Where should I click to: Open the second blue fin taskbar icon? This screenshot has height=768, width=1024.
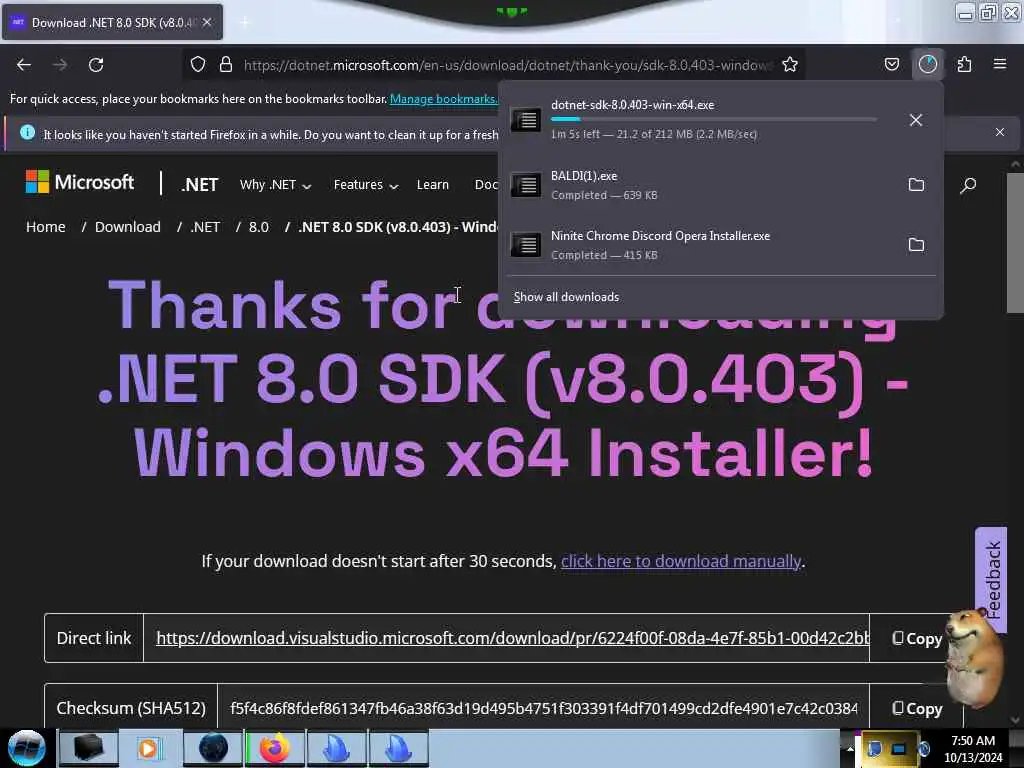[399, 748]
